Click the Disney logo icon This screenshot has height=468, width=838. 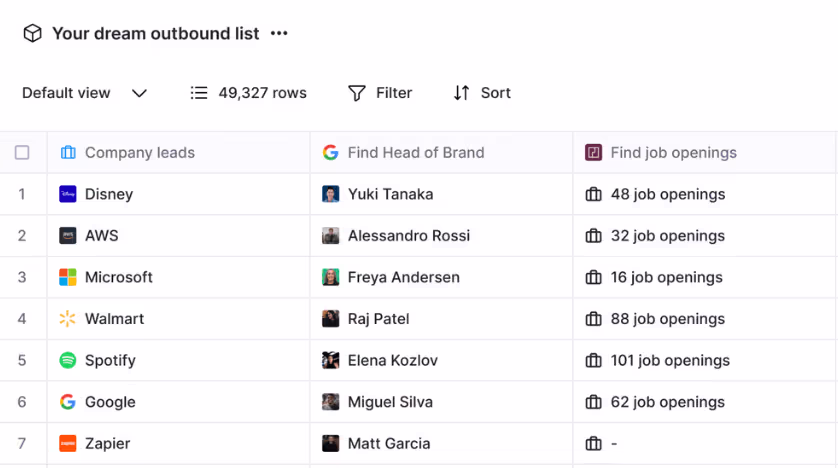[x=68, y=194]
